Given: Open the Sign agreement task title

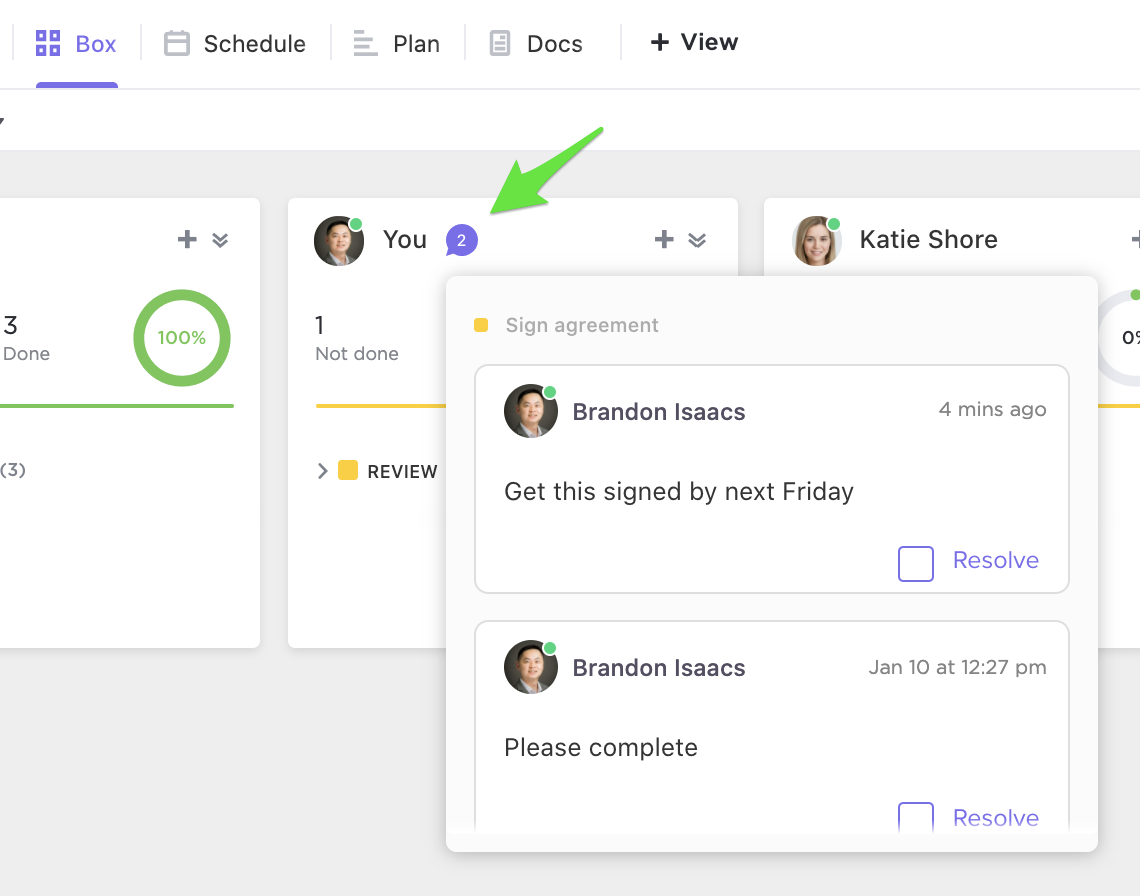Looking at the screenshot, I should (x=582, y=325).
